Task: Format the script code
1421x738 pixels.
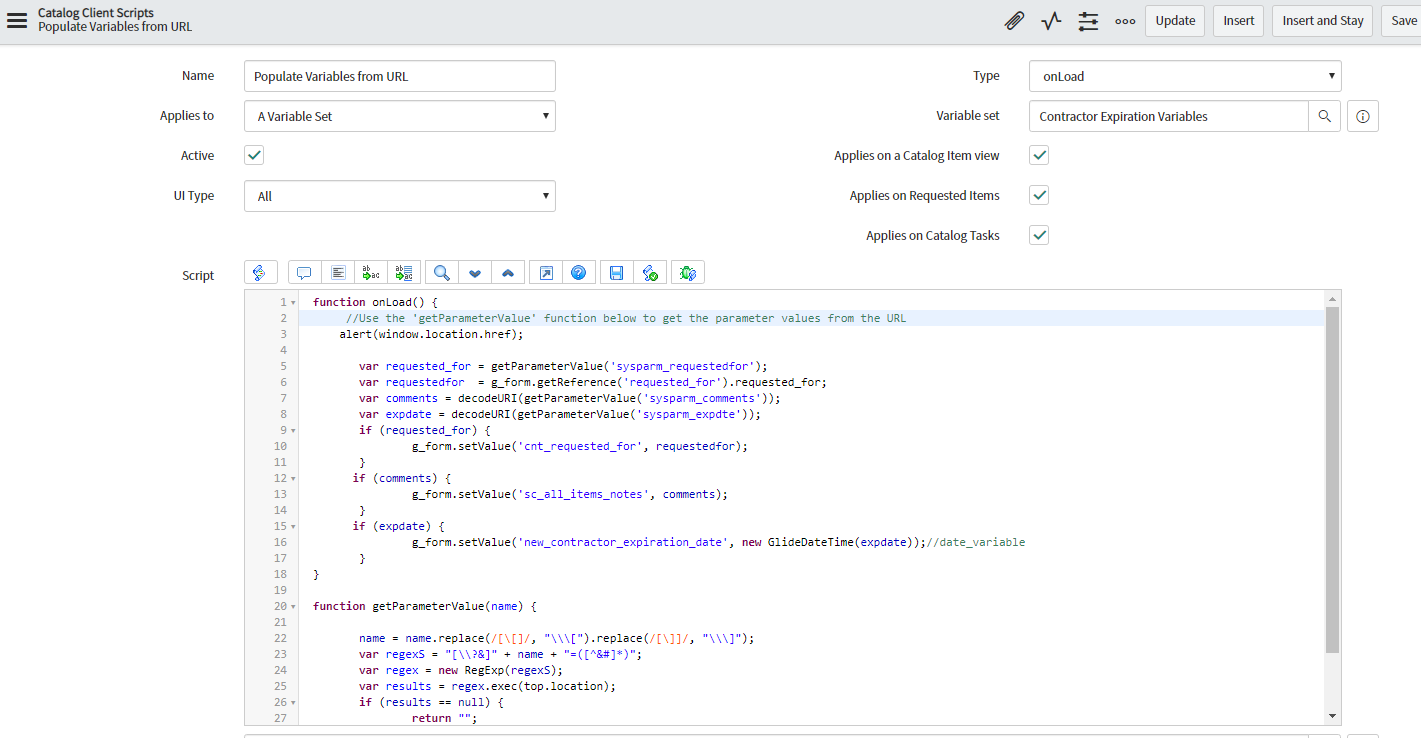Action: (337, 272)
